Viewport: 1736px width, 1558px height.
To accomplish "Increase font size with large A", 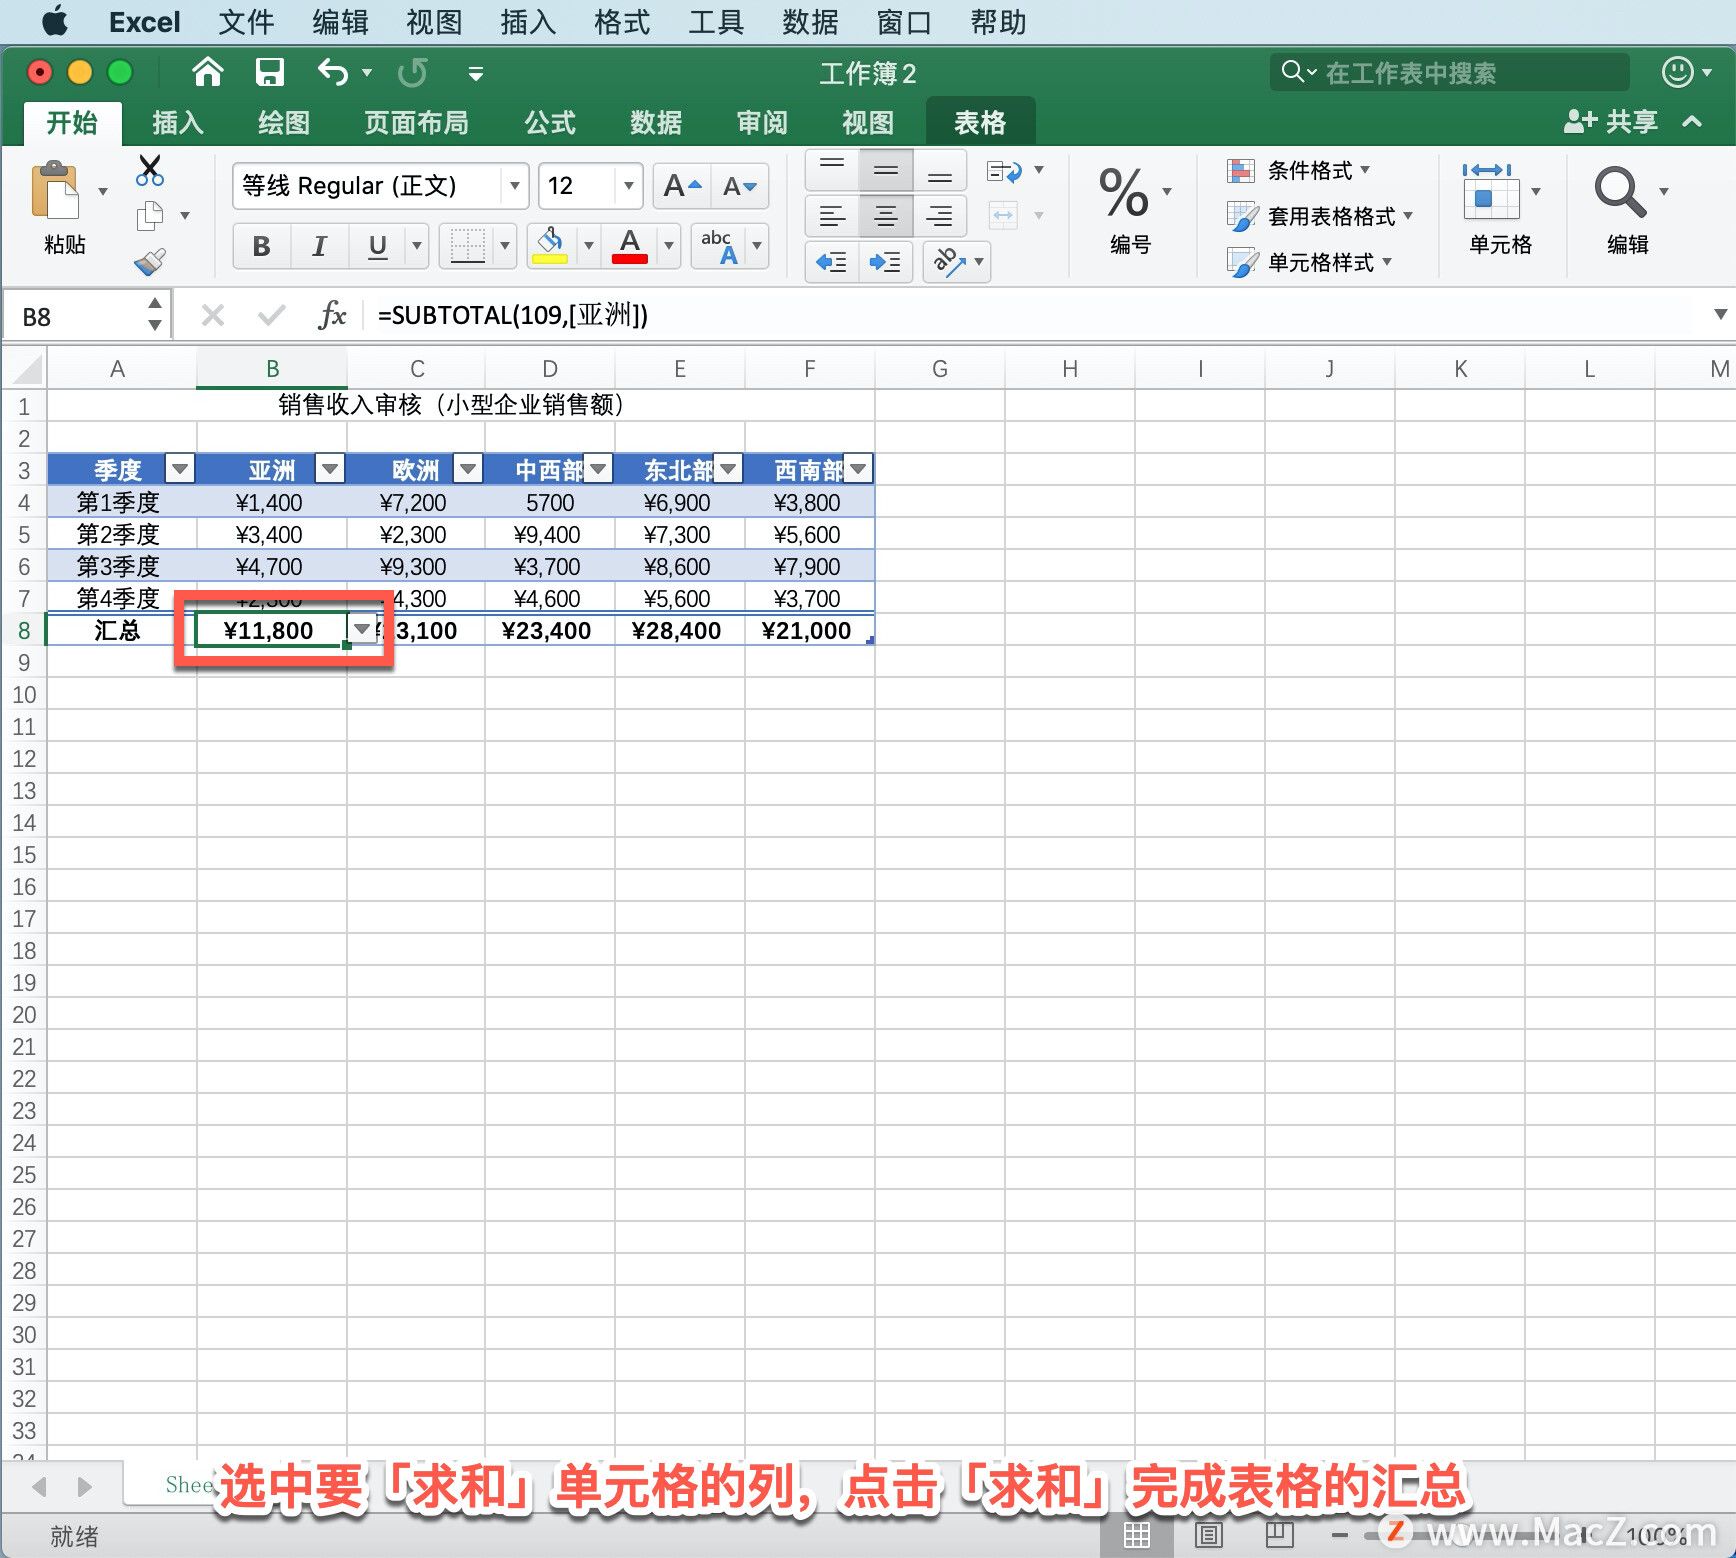I will 682,186.
